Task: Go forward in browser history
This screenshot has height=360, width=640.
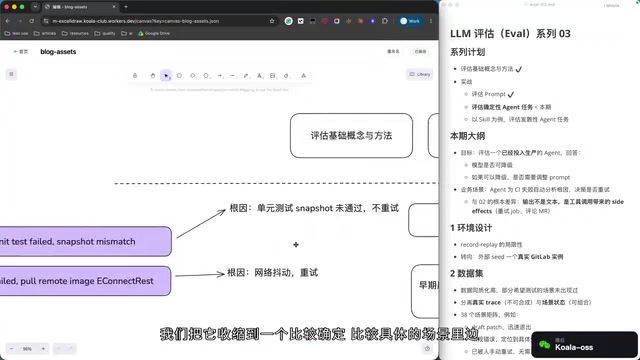Action: pos(19,21)
